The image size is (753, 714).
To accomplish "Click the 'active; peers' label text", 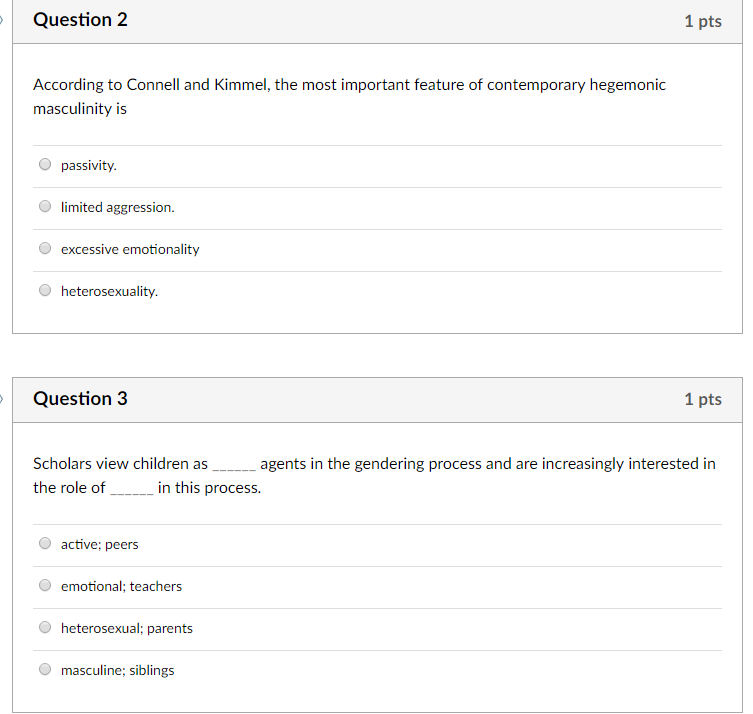I will pyautogui.click(x=99, y=545).
